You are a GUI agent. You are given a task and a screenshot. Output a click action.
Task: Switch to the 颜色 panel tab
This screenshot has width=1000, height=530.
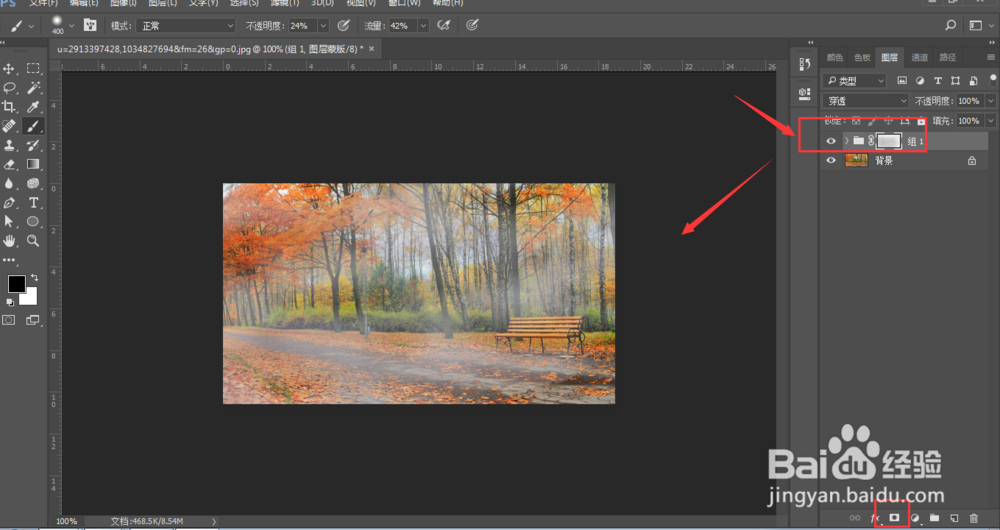click(x=834, y=57)
